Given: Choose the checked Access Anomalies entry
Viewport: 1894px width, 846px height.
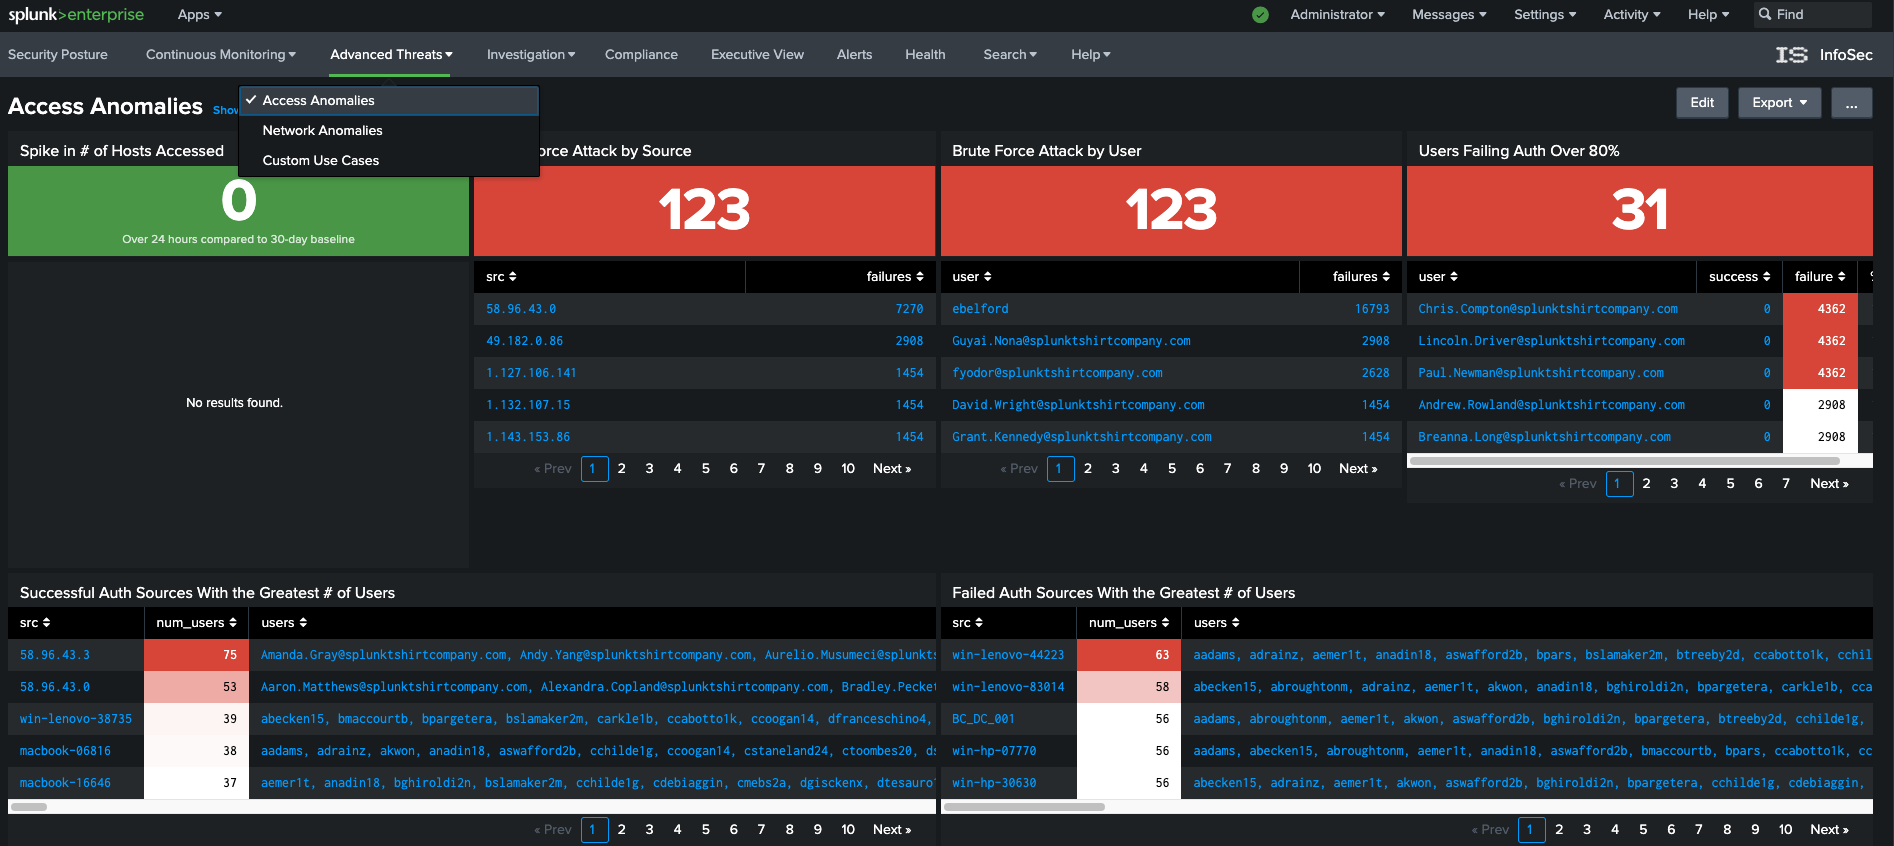Looking at the screenshot, I should tap(389, 101).
